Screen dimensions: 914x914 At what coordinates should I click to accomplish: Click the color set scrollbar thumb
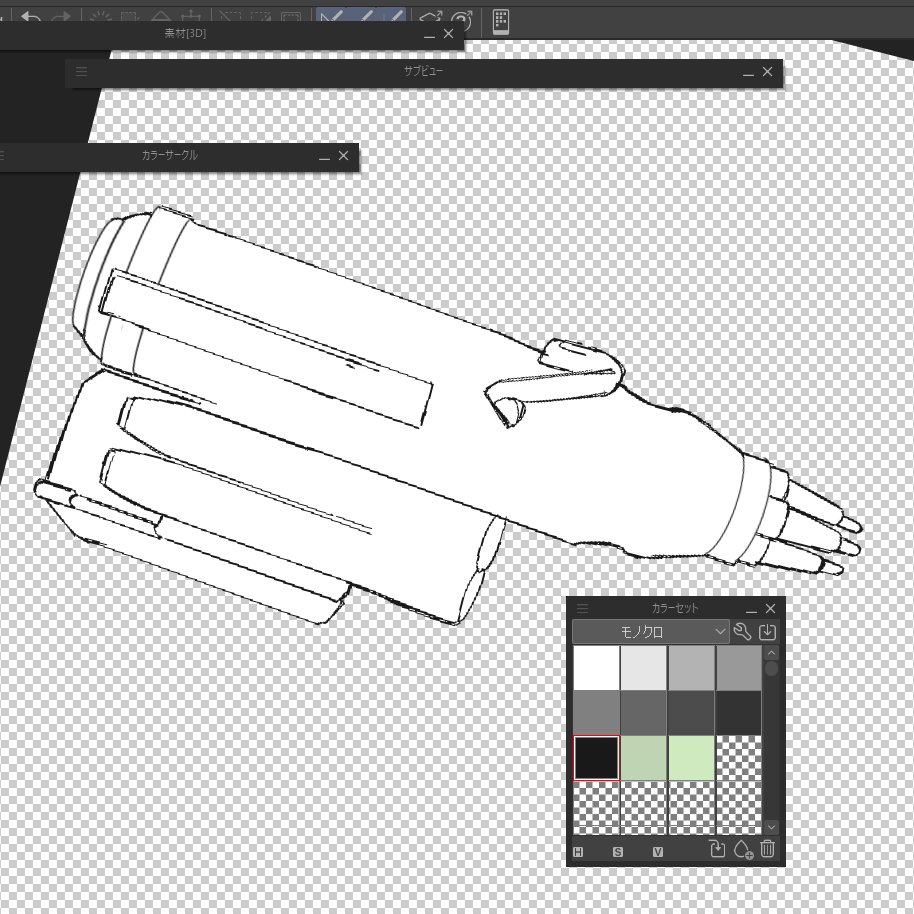point(771,669)
